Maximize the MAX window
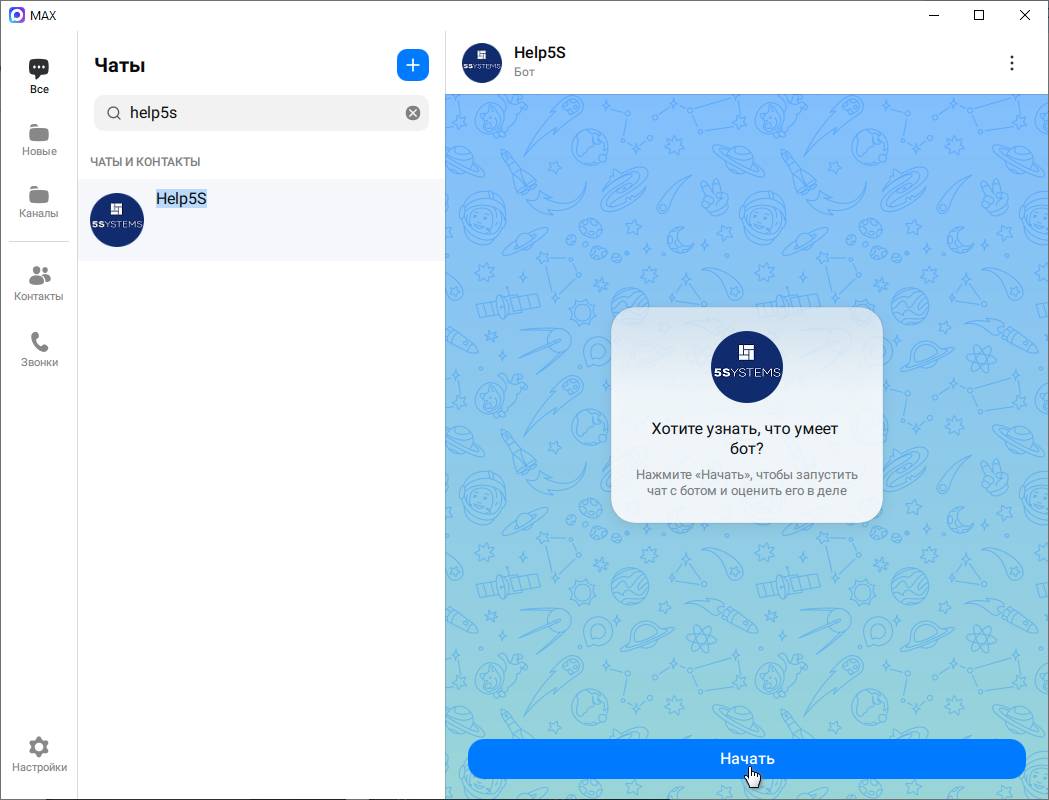Viewport: 1049px width, 800px height. click(x=979, y=15)
